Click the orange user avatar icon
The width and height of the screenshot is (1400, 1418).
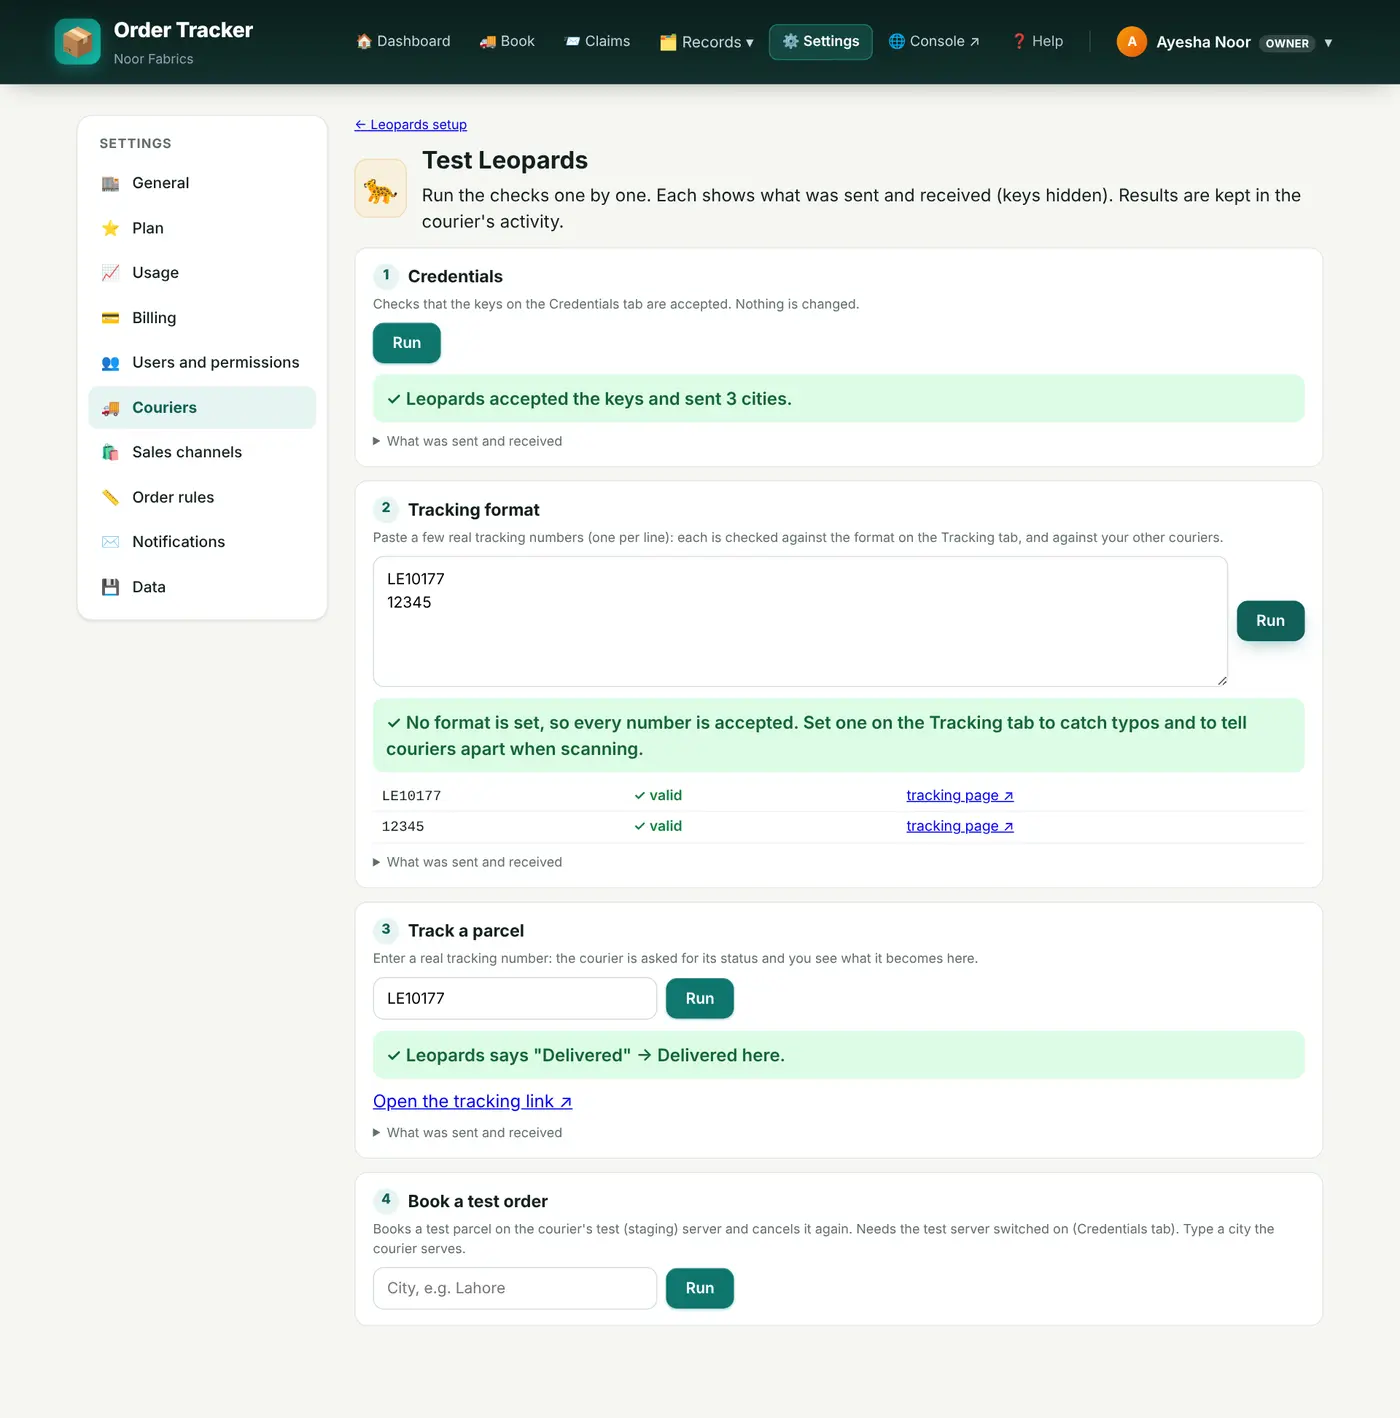(1132, 42)
